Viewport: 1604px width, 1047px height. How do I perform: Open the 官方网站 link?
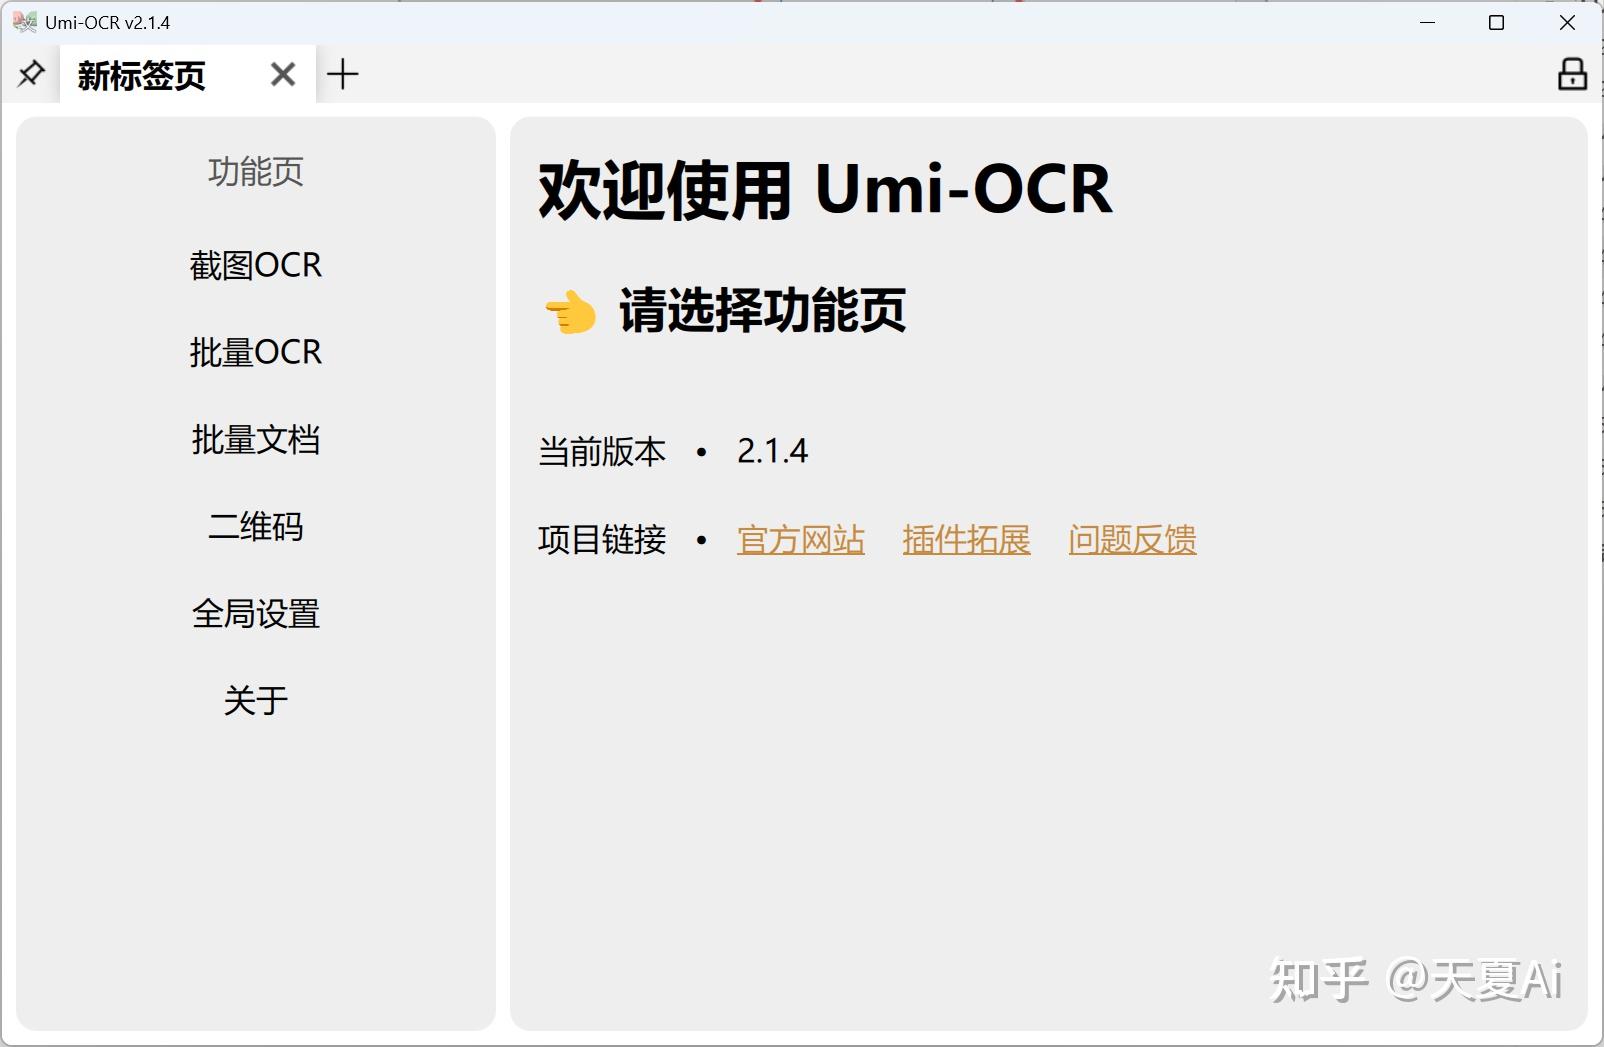coord(800,539)
